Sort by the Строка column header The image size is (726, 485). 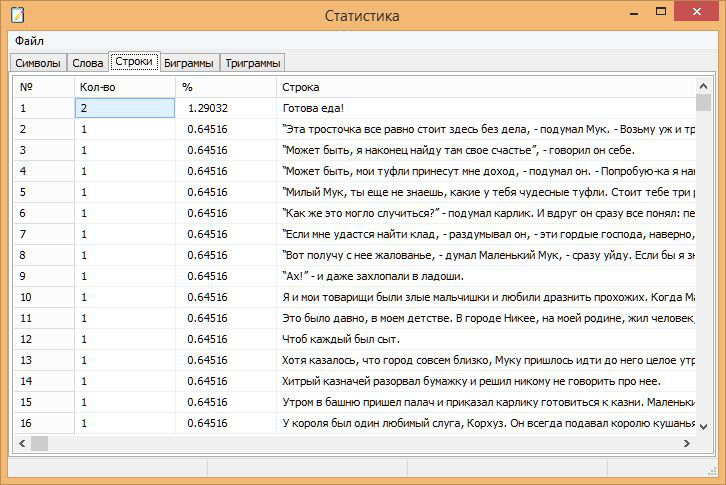pyautogui.click(x=486, y=87)
